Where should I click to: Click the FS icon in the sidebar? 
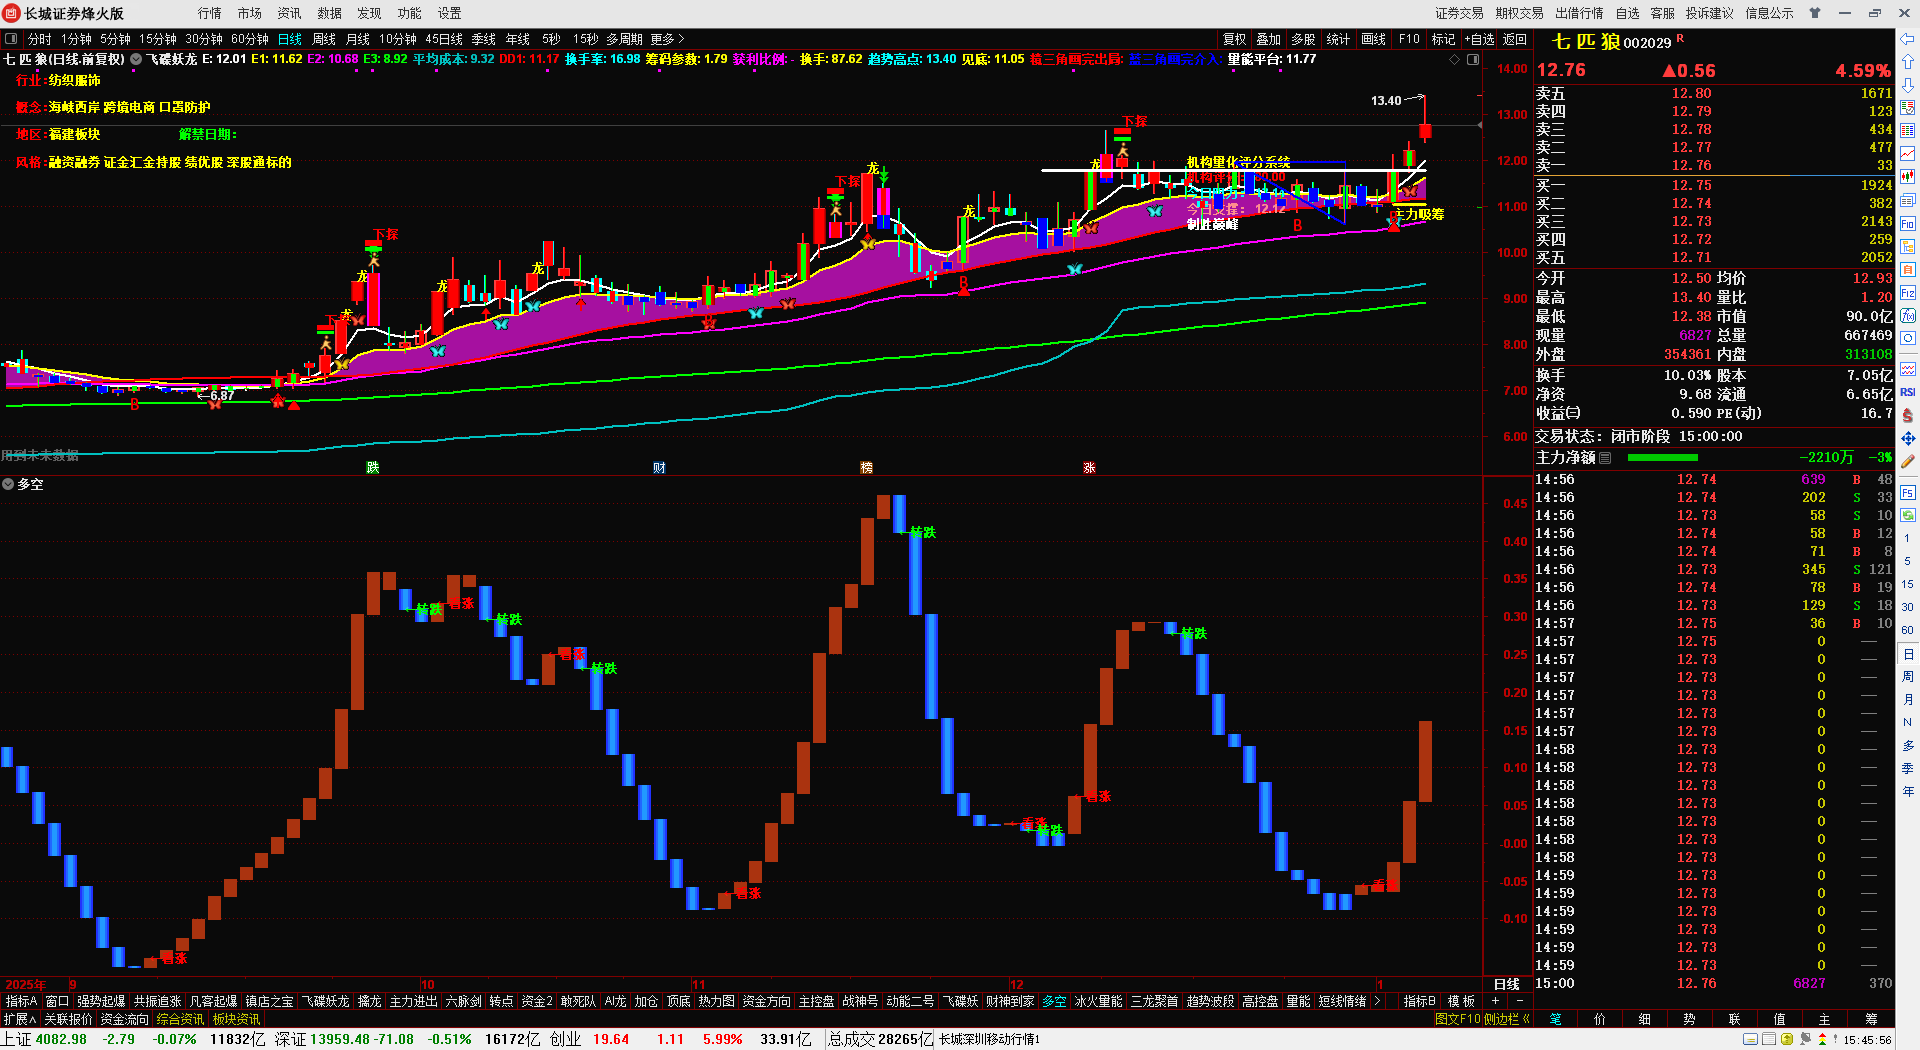1908,493
